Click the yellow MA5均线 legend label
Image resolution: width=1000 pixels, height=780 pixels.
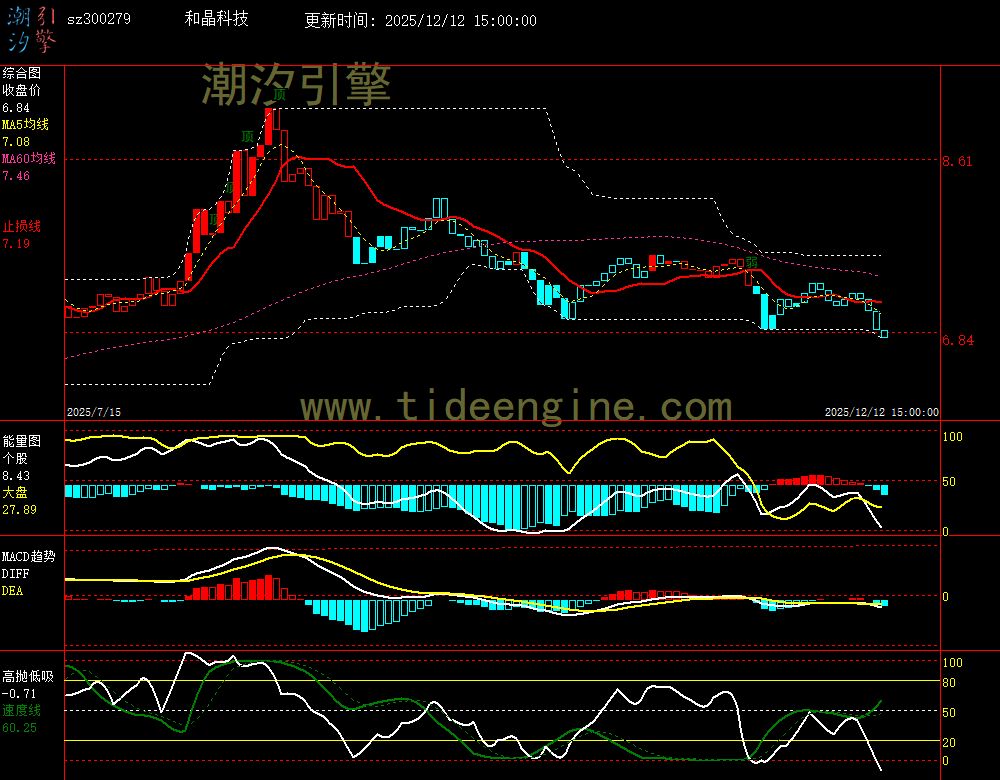pos(25,124)
